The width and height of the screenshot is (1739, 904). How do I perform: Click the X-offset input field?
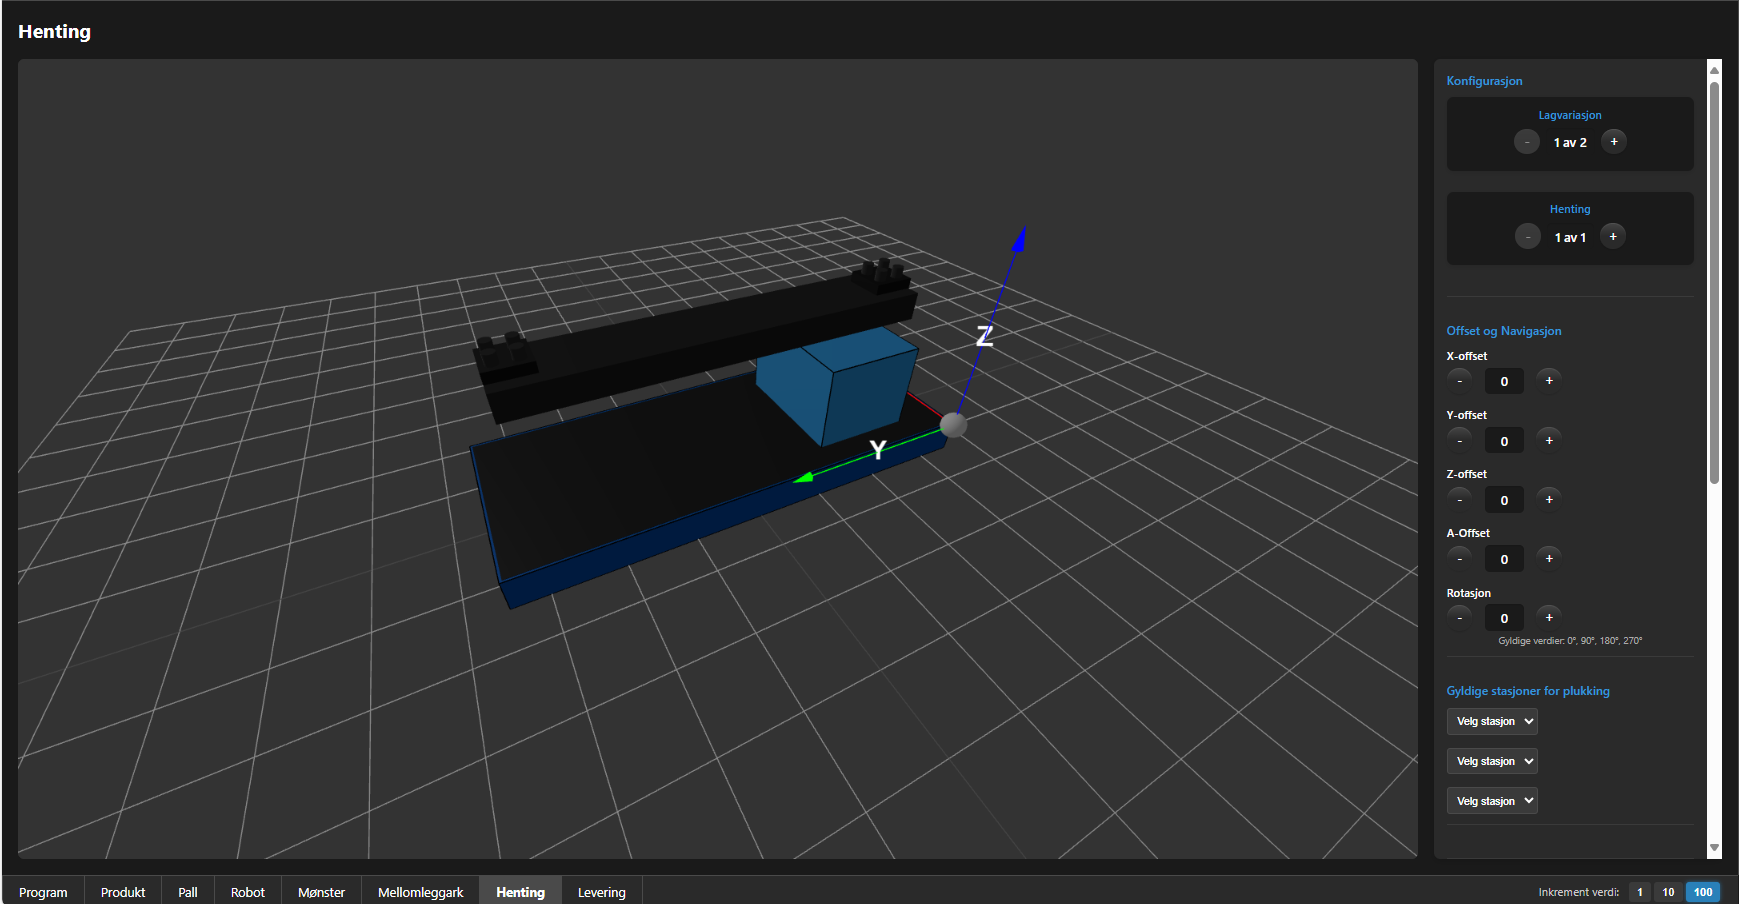1504,381
